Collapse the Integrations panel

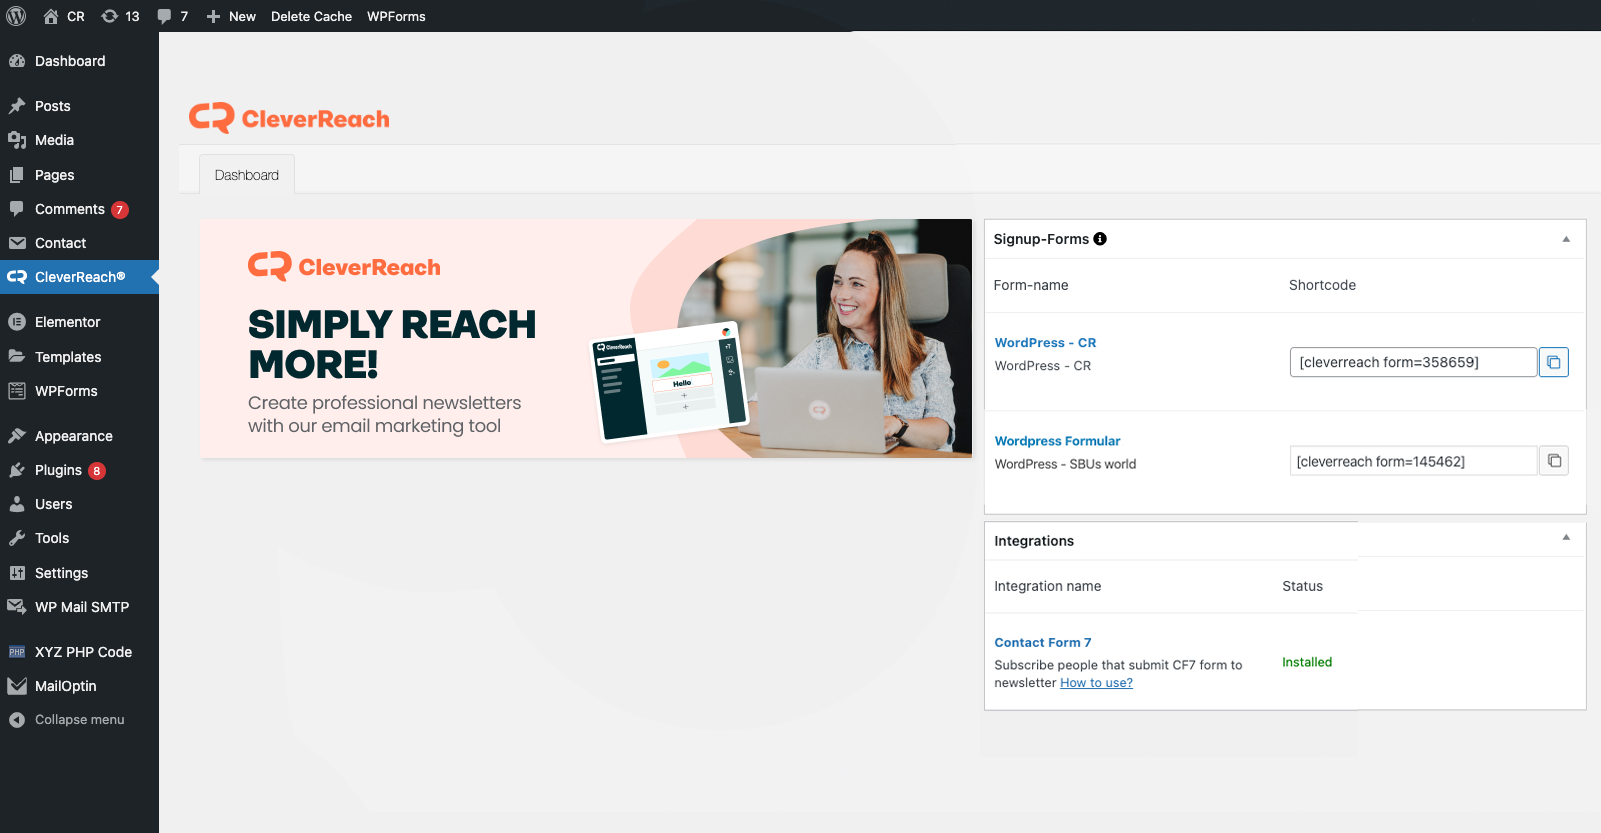tap(1566, 538)
